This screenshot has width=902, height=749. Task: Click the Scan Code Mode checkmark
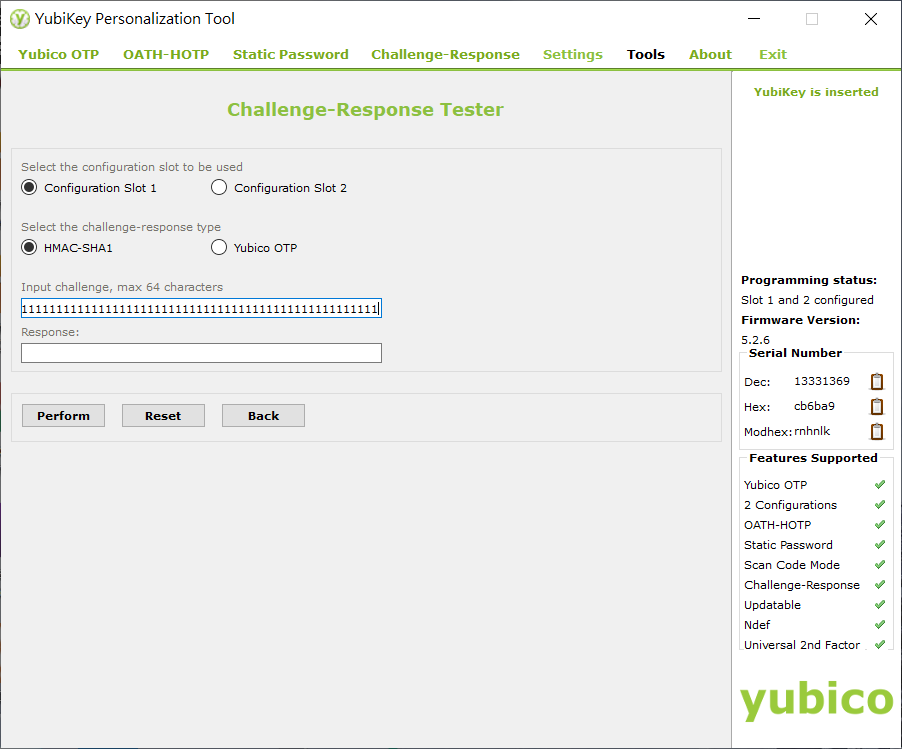tap(880, 565)
